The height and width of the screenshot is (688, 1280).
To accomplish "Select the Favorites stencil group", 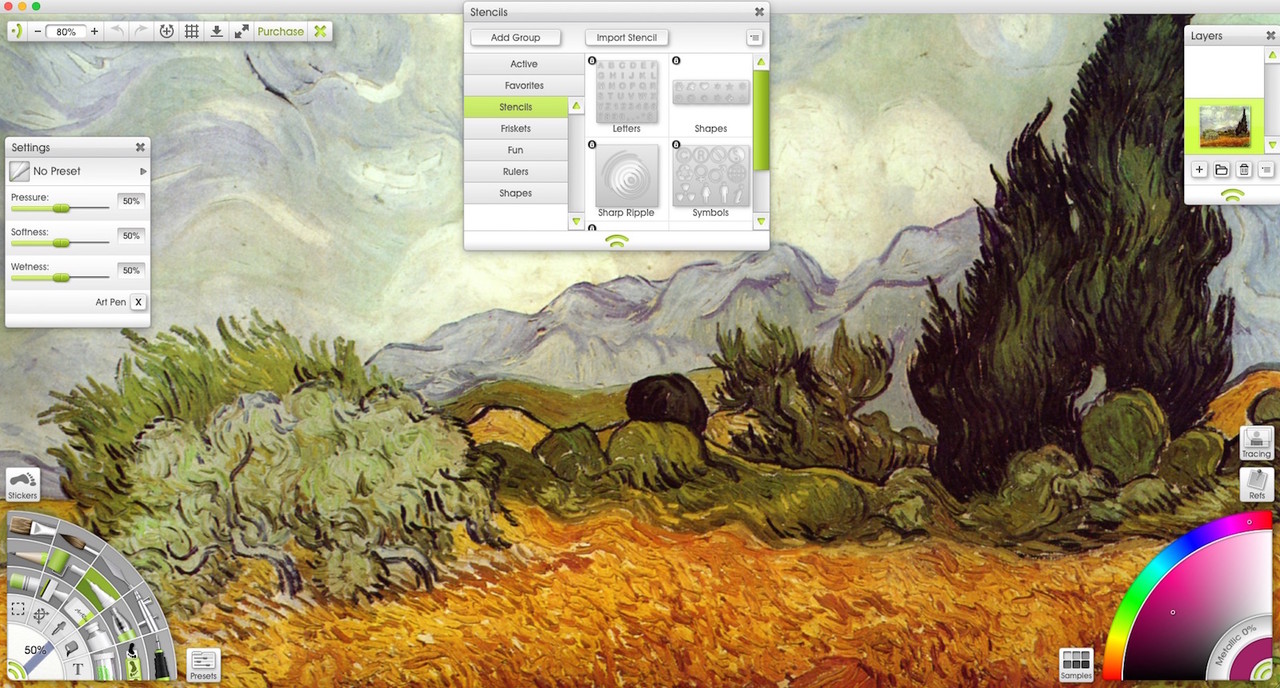I will coord(524,86).
